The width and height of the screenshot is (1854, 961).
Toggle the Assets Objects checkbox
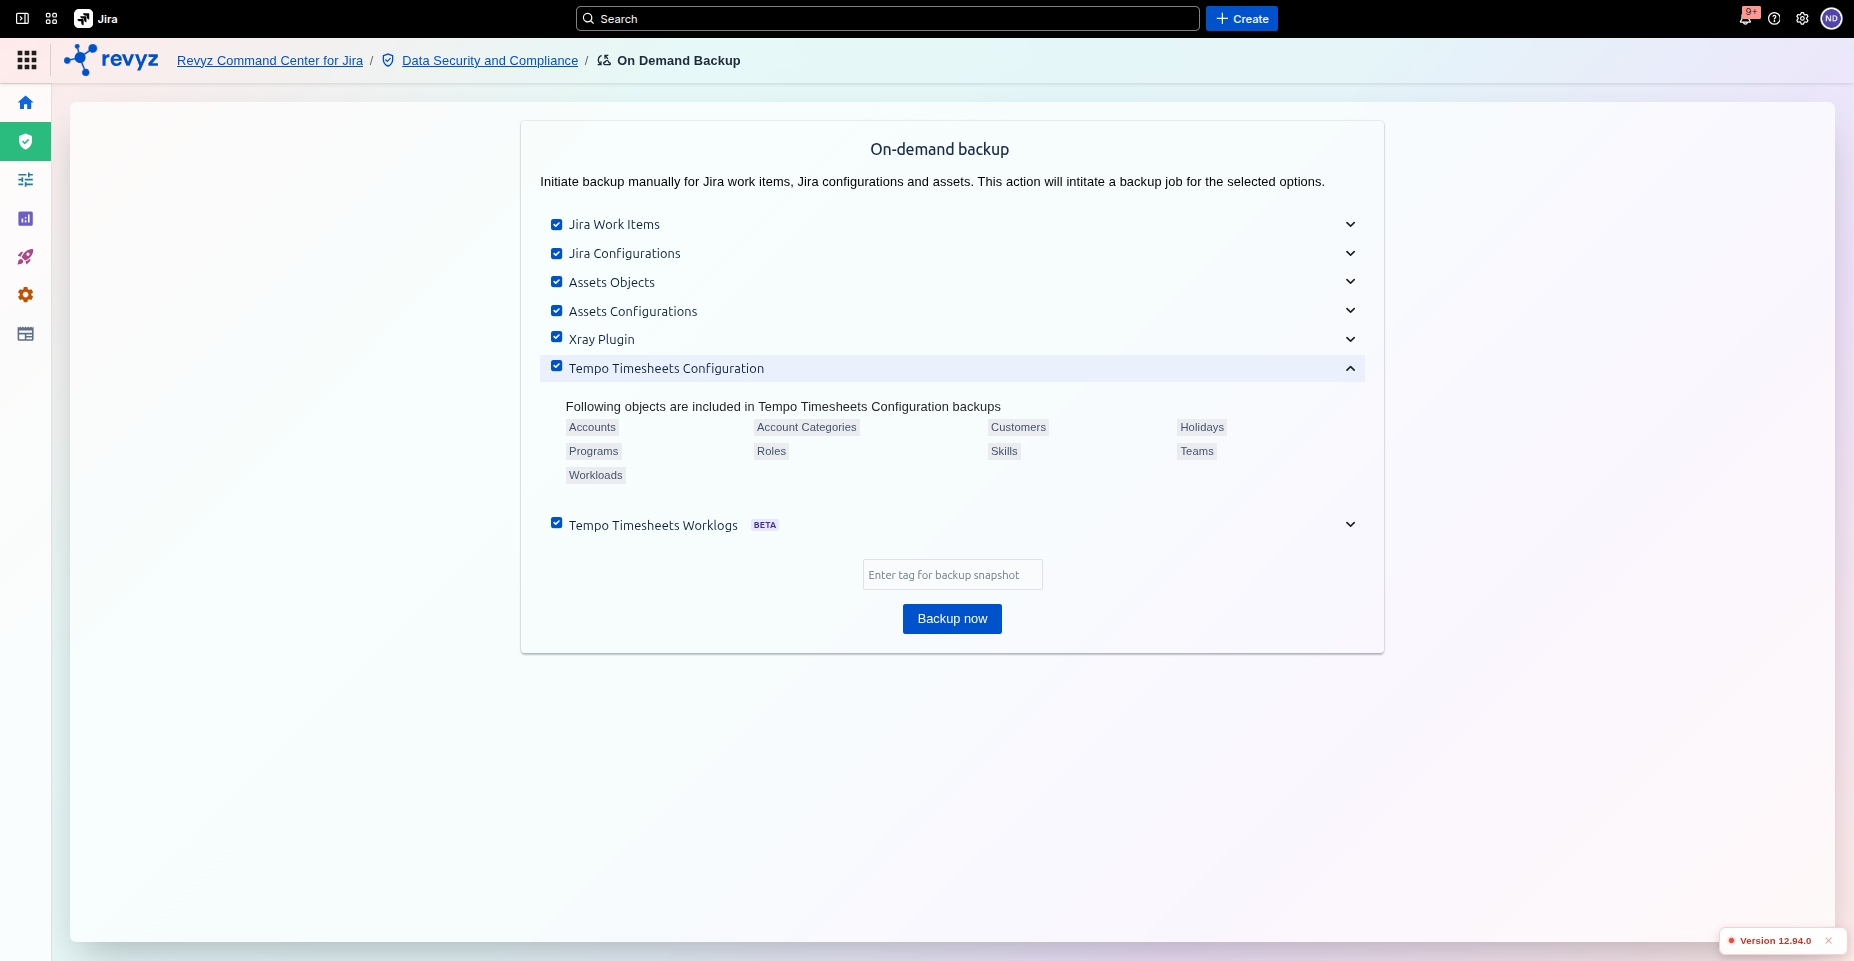click(557, 282)
